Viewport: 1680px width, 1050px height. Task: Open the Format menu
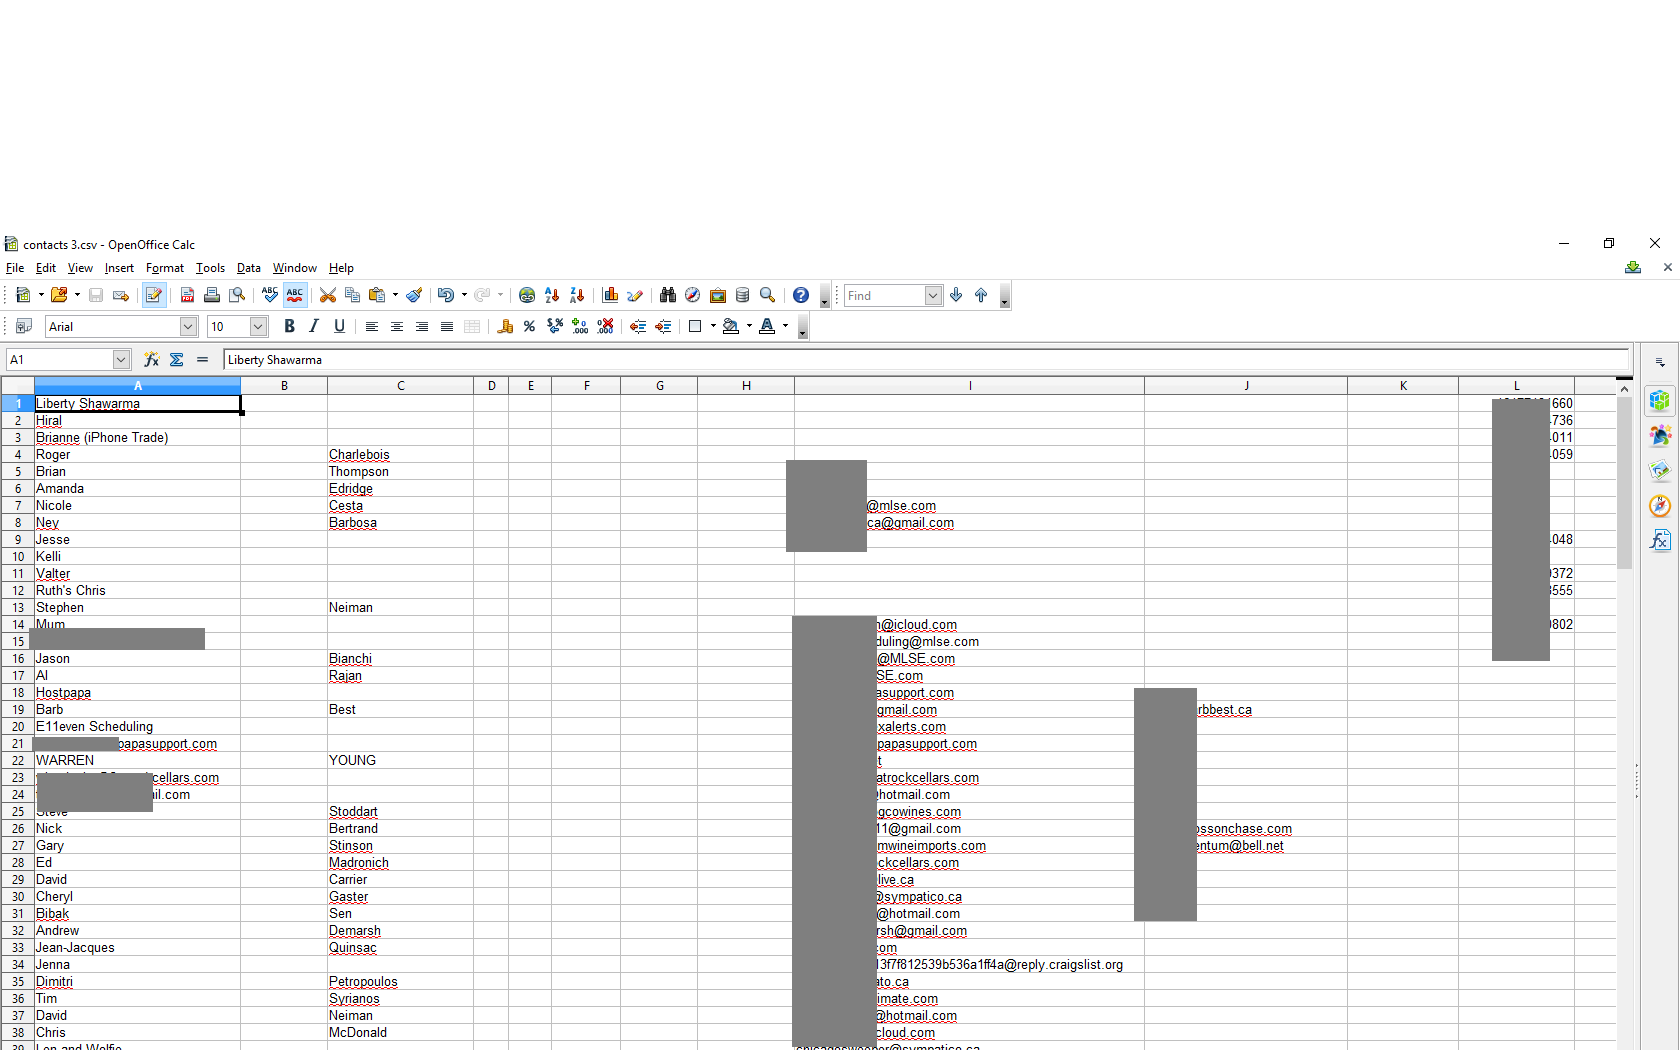click(x=164, y=268)
